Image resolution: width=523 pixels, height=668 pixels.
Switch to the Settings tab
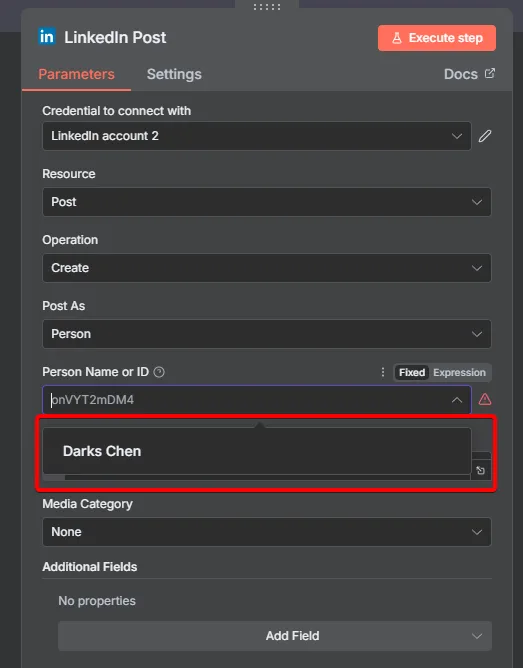[174, 74]
